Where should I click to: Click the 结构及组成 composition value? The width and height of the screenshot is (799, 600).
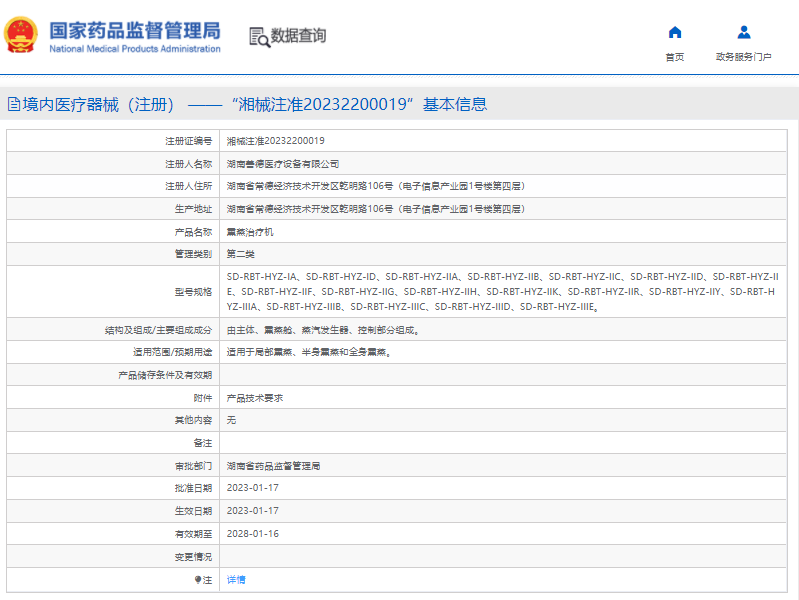(x=323, y=330)
